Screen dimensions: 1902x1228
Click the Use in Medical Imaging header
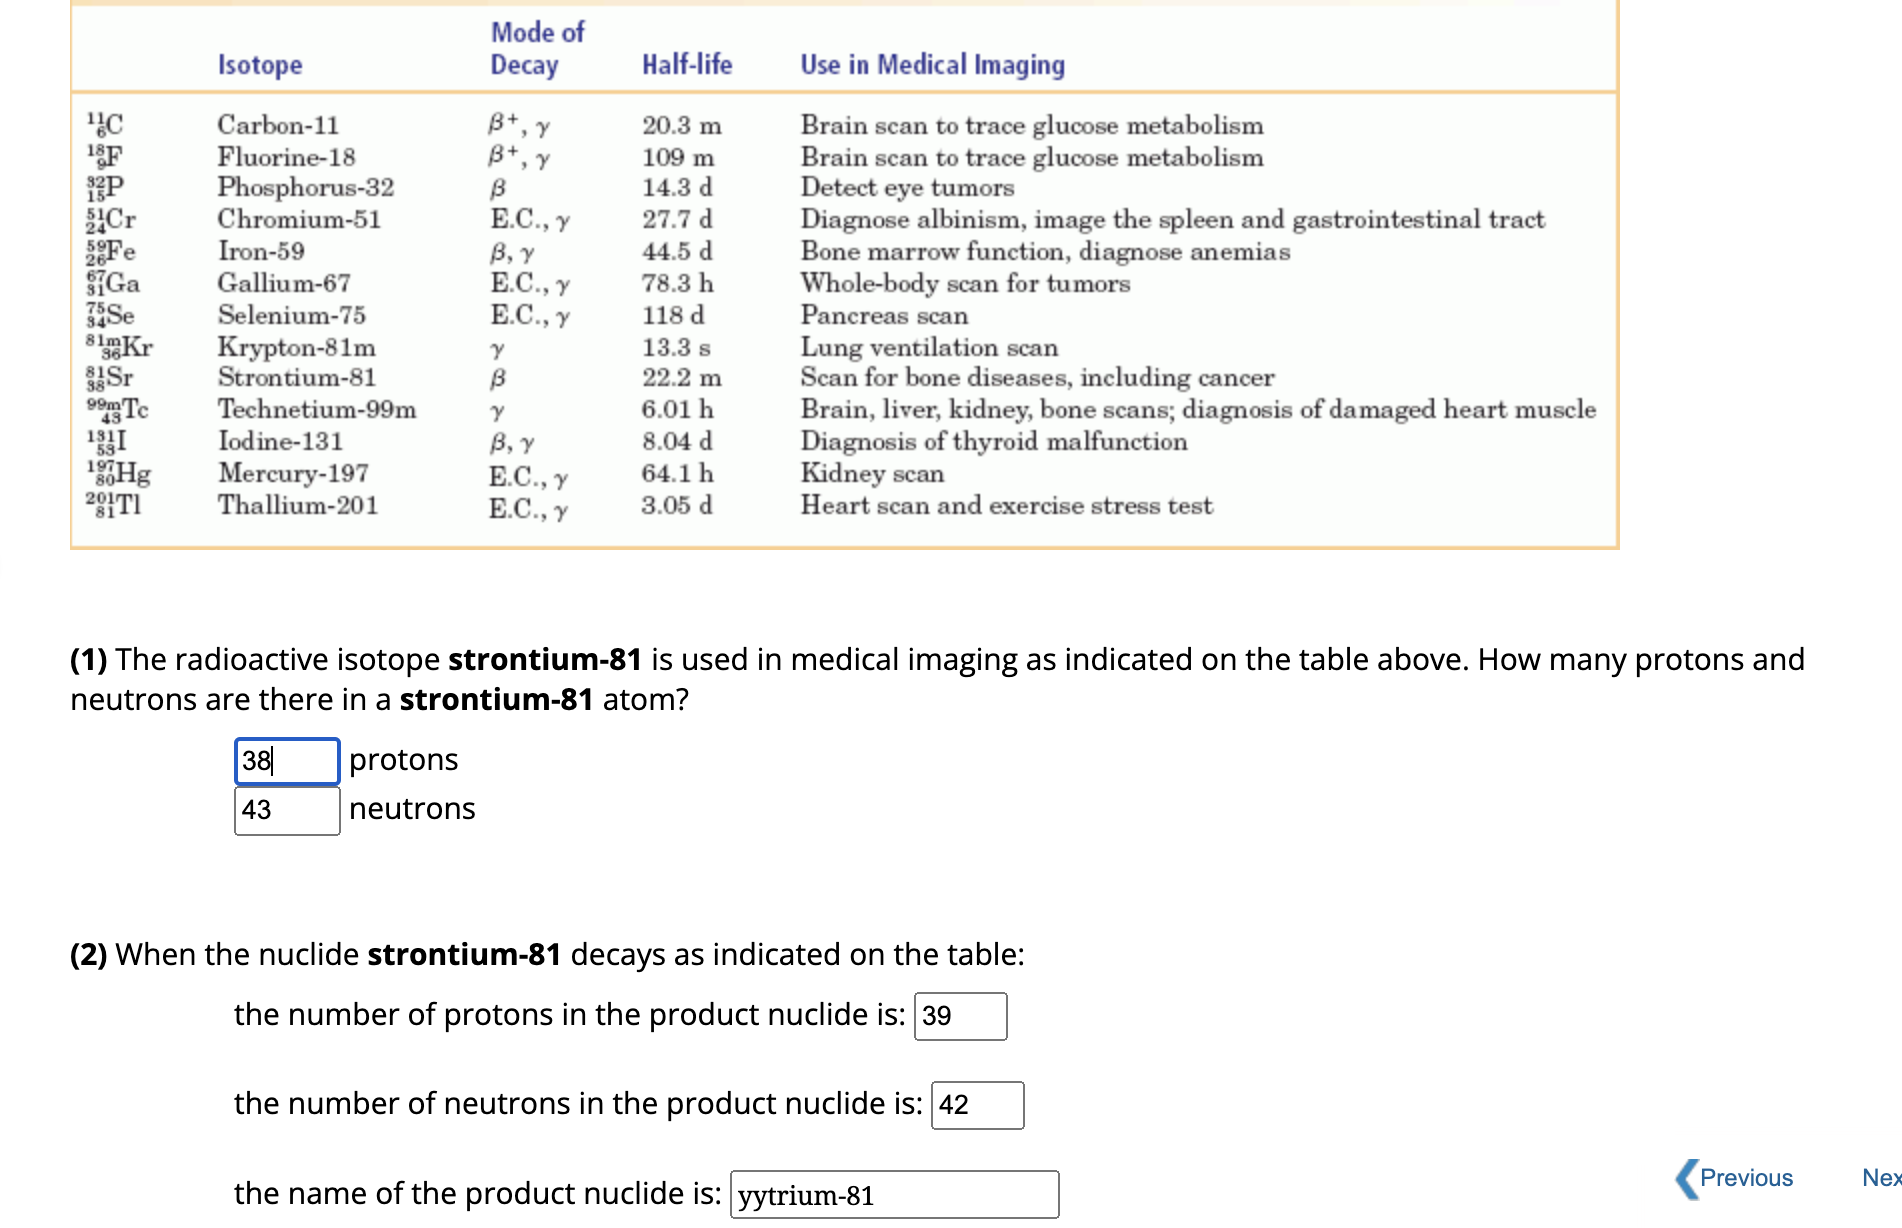(932, 64)
